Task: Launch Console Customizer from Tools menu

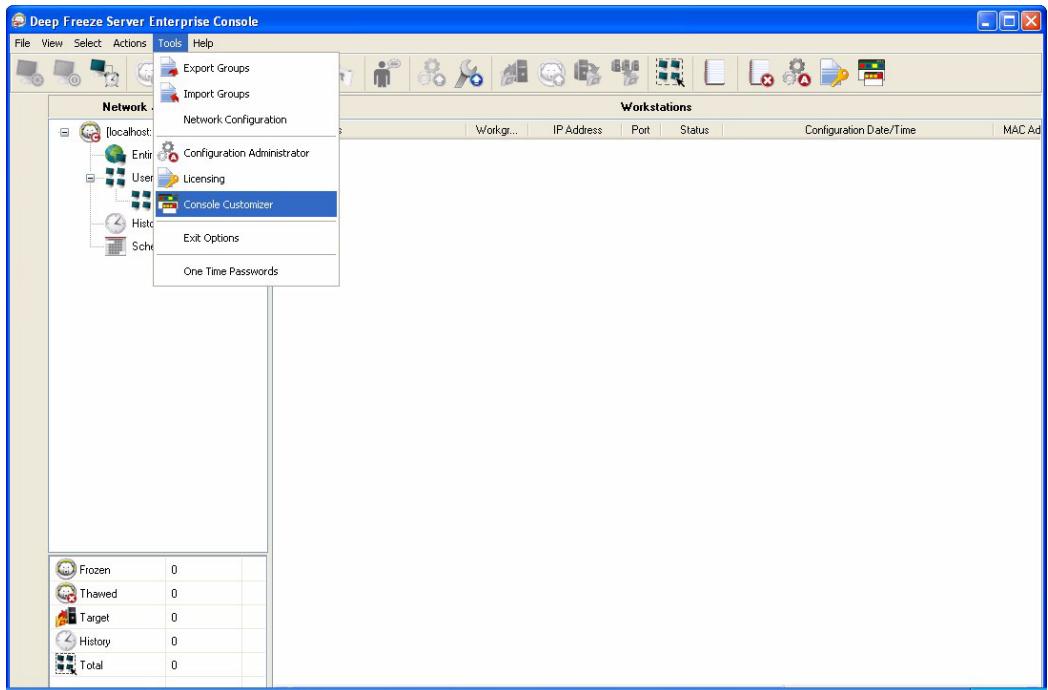Action: pyautogui.click(x=246, y=205)
